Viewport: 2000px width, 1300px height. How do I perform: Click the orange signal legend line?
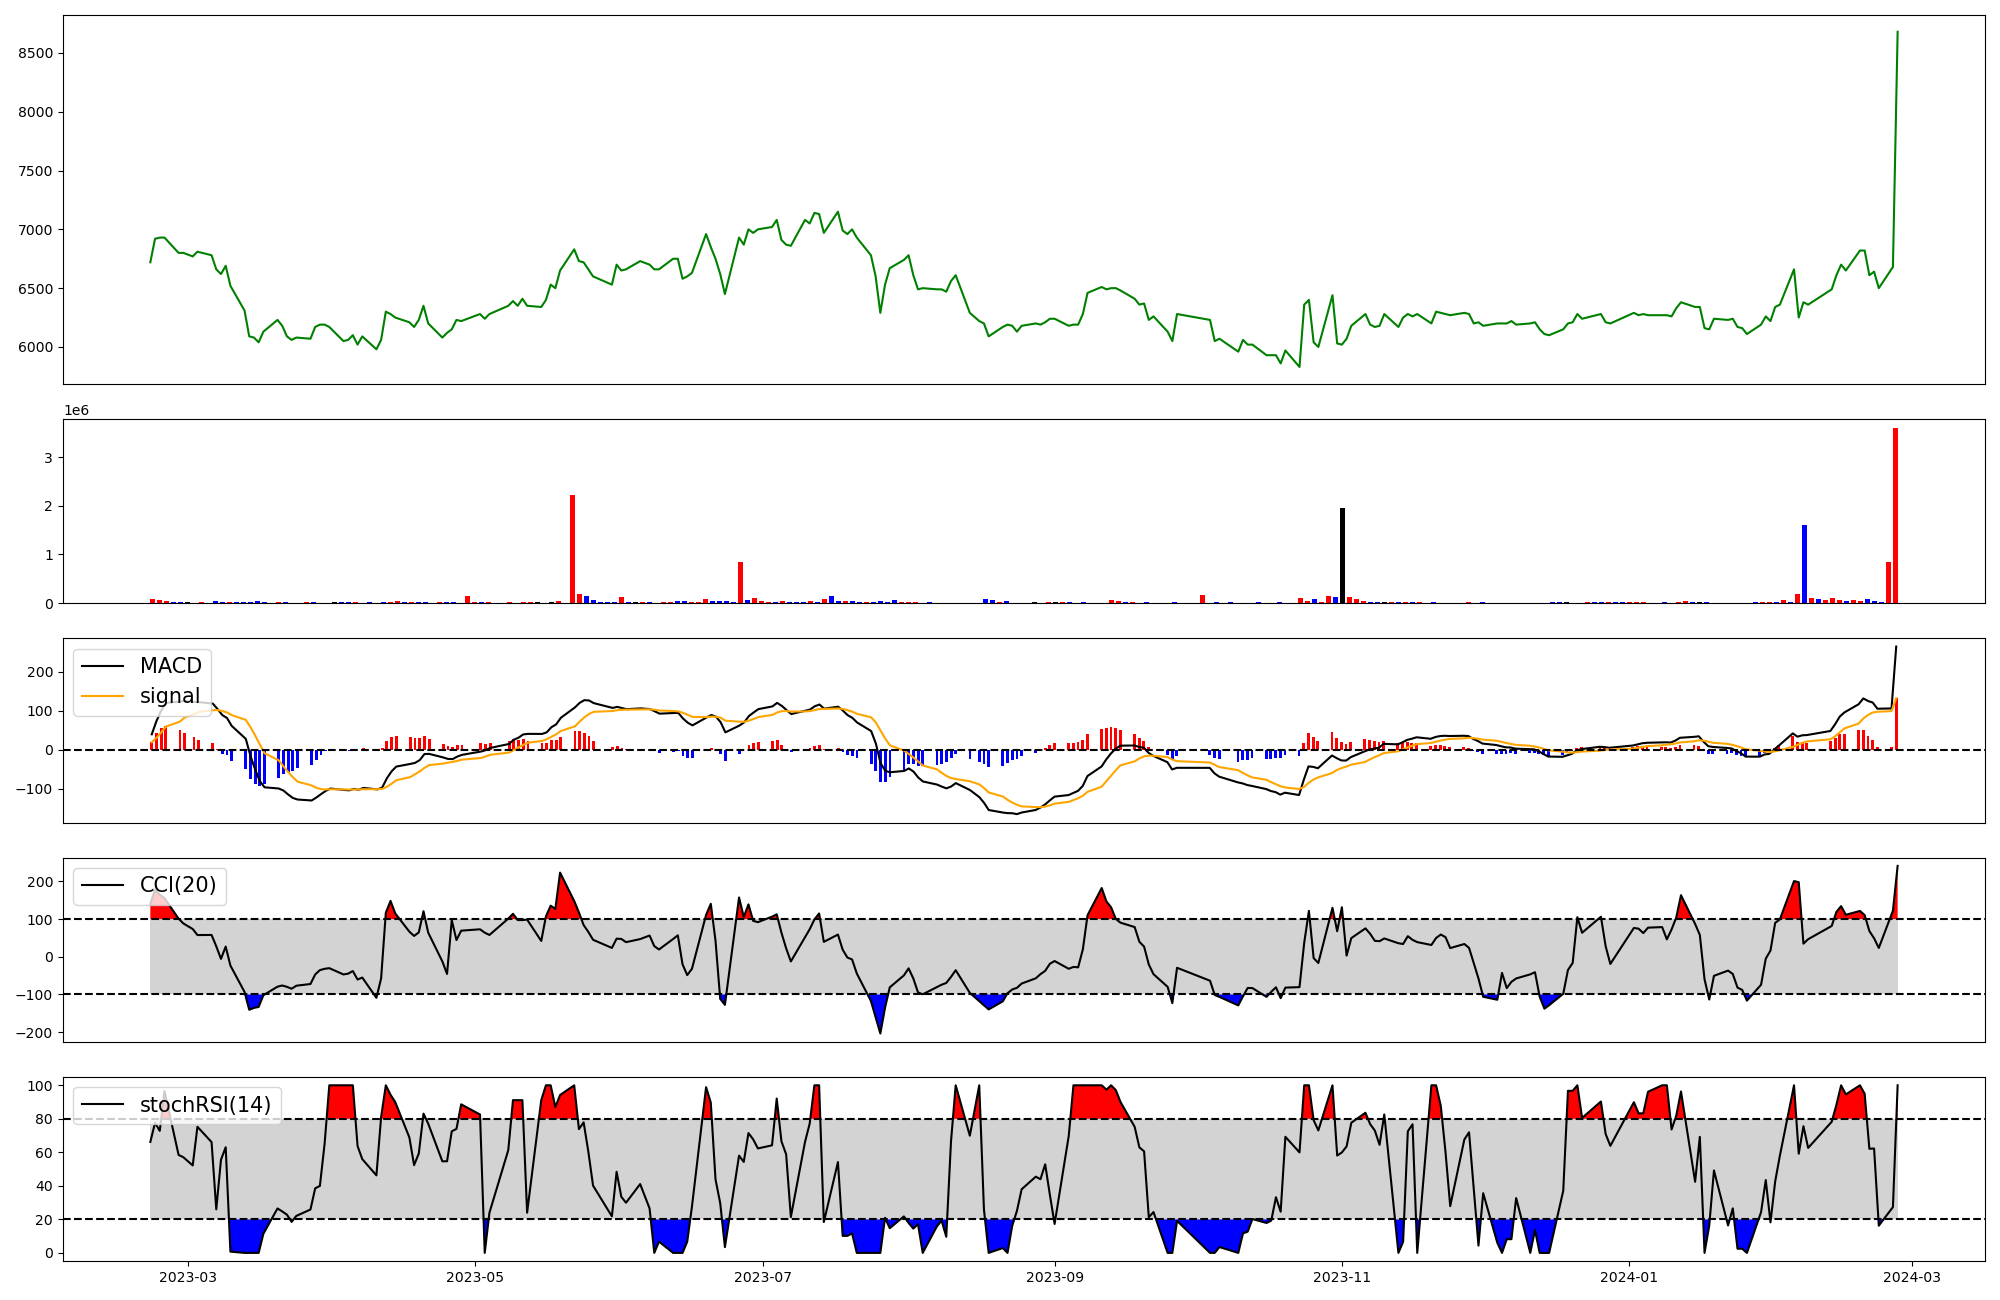point(102,696)
